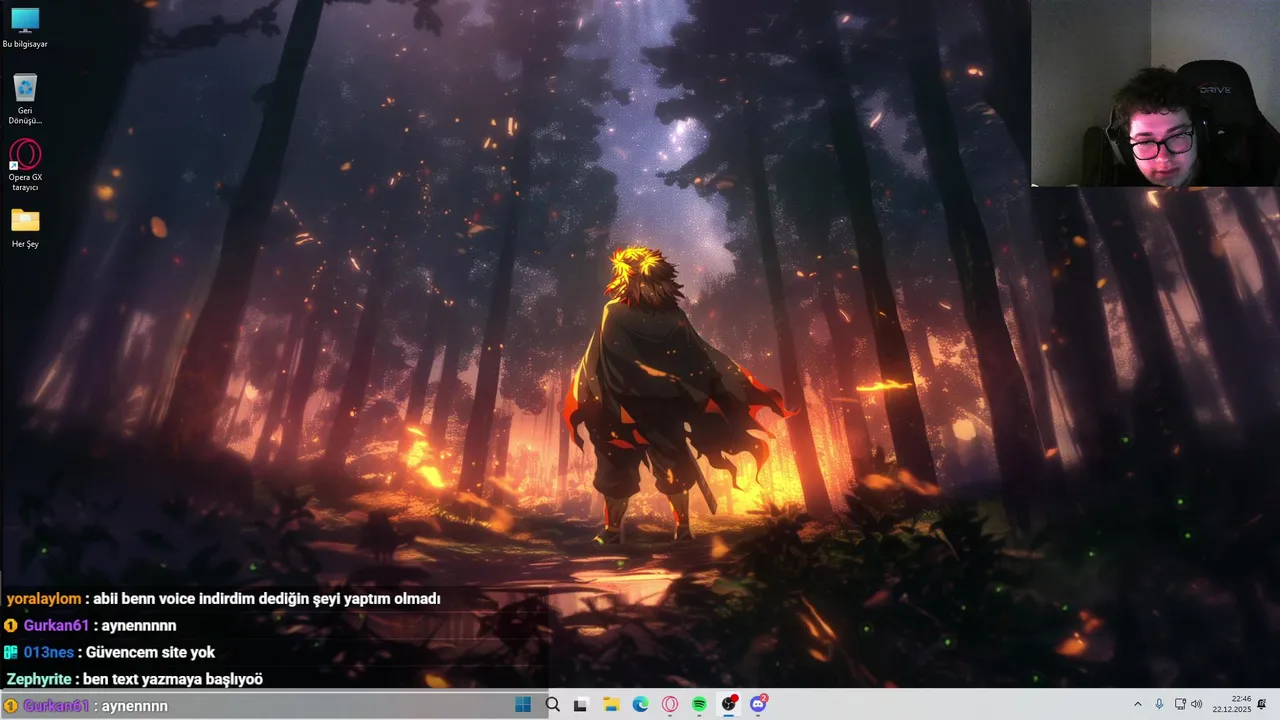This screenshot has height=720, width=1280.
Task: Open the volume speaker tray icon
Action: pyautogui.click(x=1197, y=704)
